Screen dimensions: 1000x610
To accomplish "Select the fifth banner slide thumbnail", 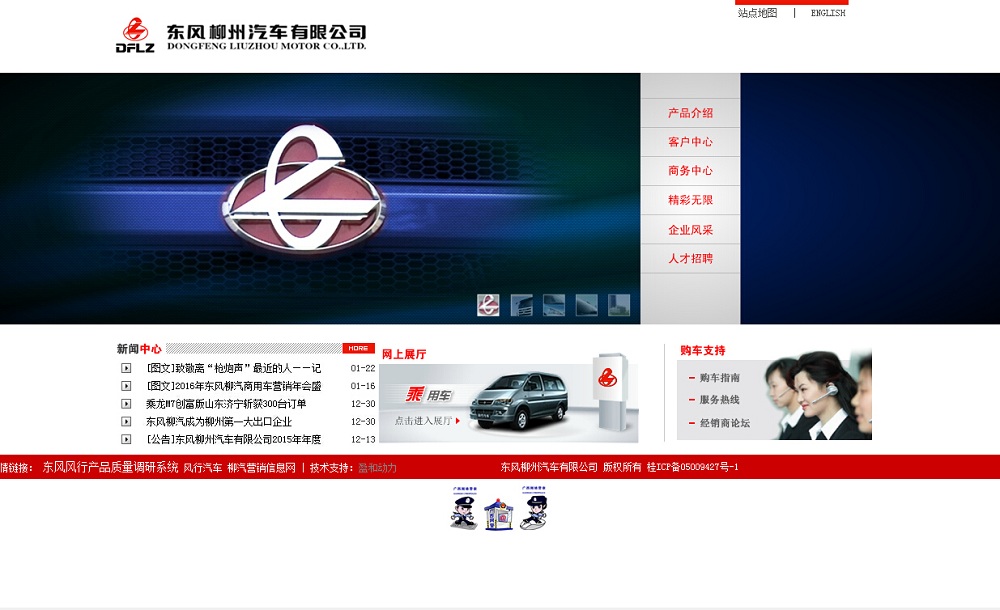I will [619, 305].
